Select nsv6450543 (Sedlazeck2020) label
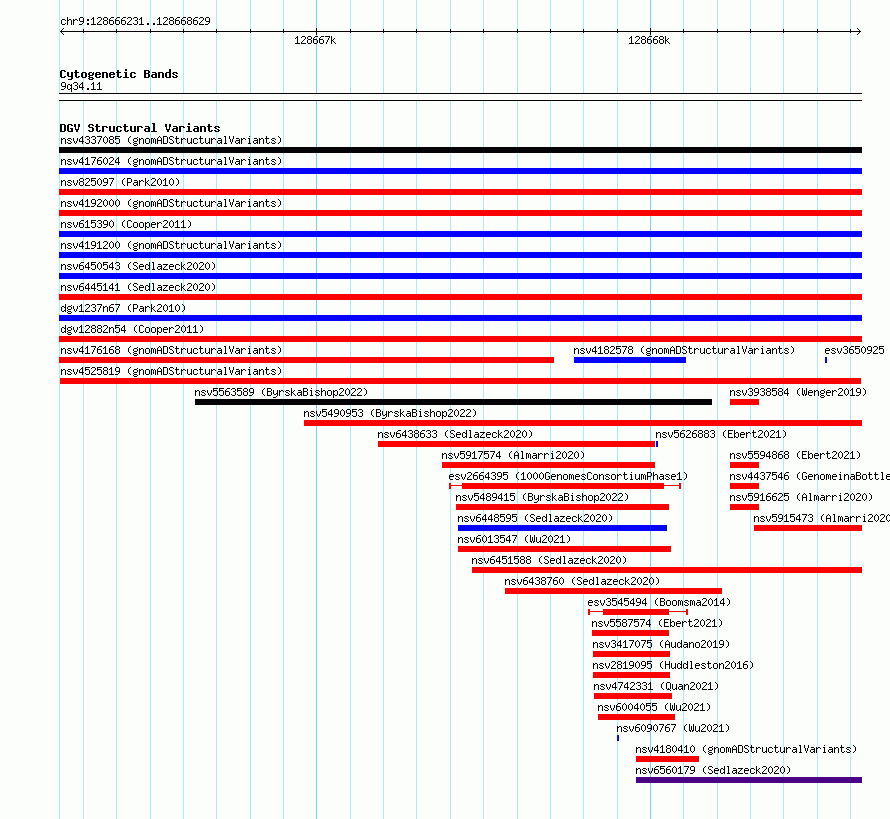This screenshot has height=819, width=890. (x=138, y=266)
